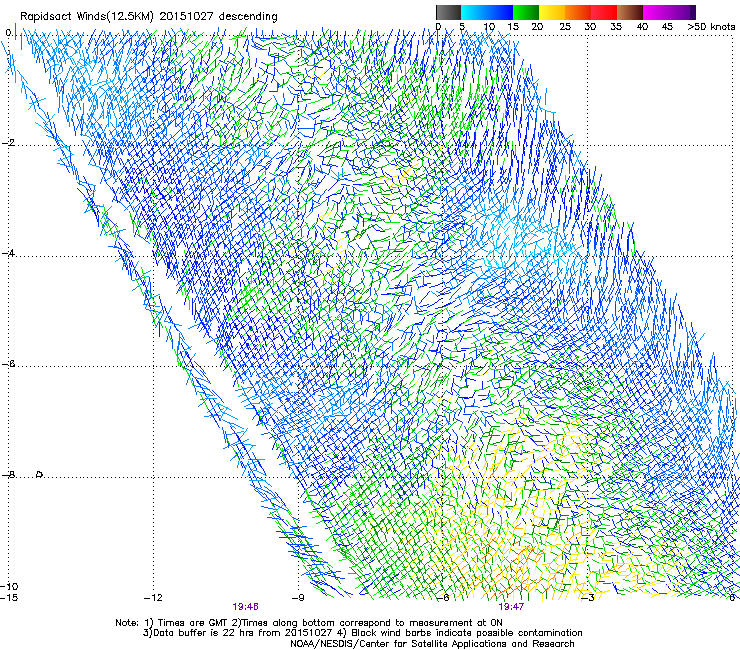Click the dark purple 45-50 knots swatch

(682, 12)
